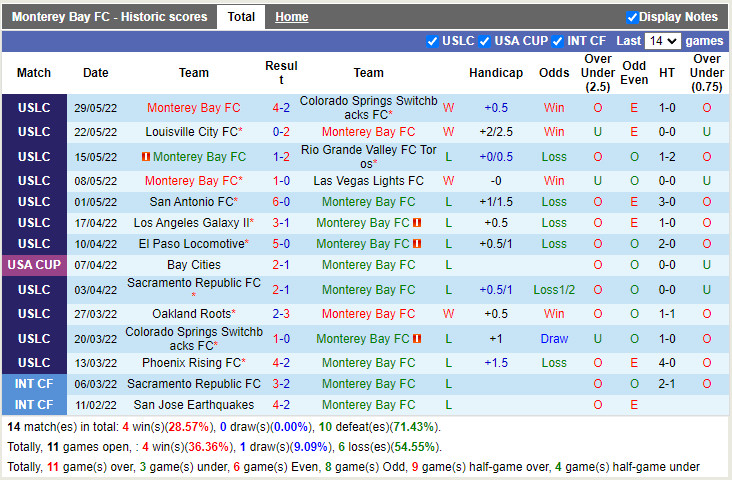The image size is (732, 480).
Task: Click red card icon on 20/03/22 row
Action: [x=417, y=339]
